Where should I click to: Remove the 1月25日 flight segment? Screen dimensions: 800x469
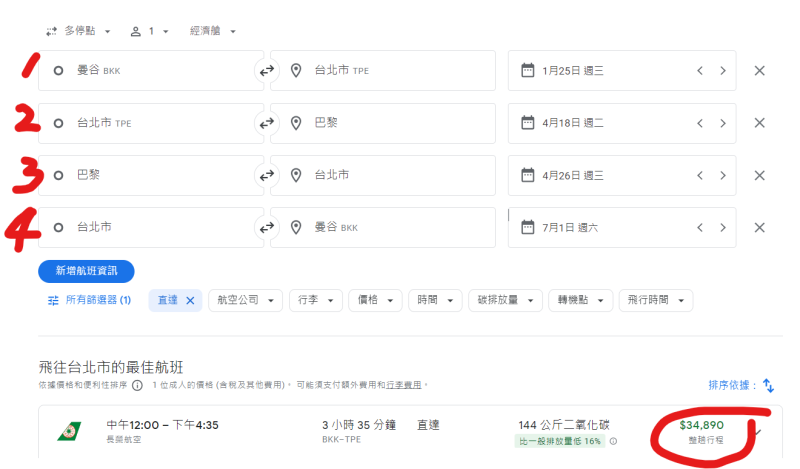pyautogui.click(x=759, y=71)
